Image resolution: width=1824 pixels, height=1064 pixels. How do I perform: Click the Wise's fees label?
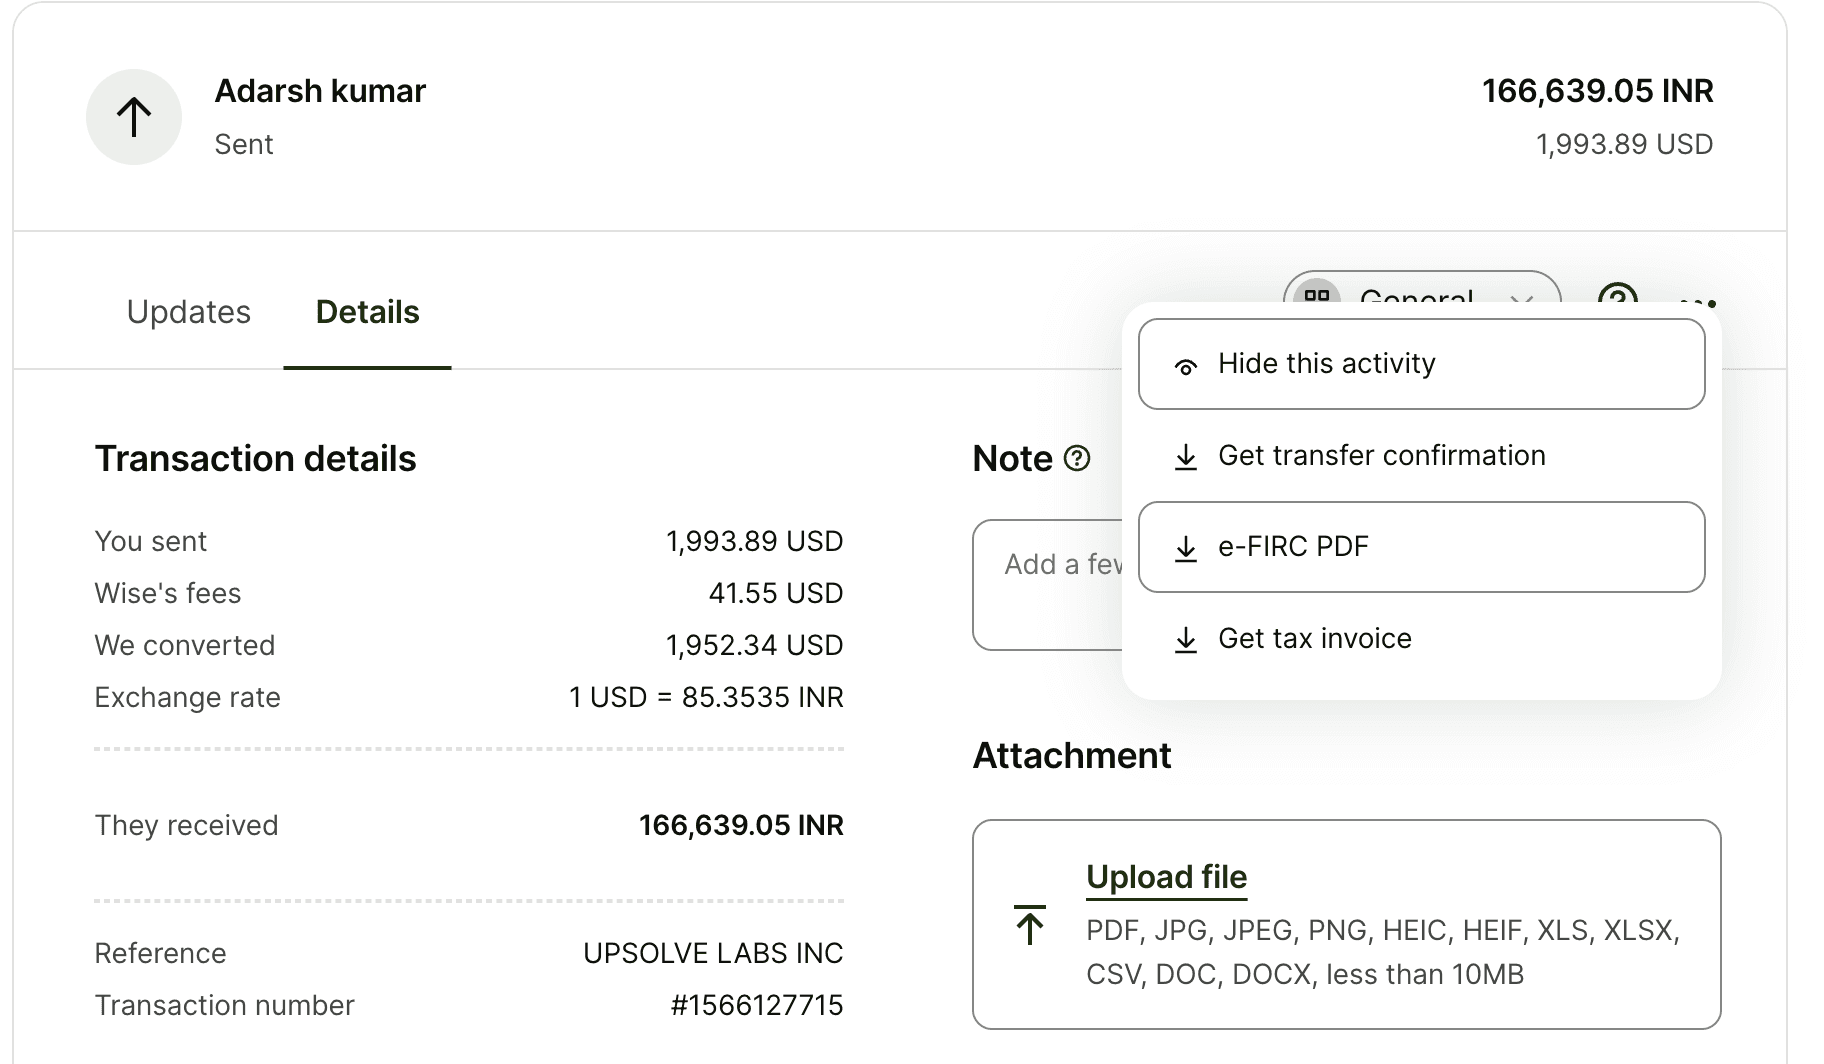click(168, 593)
